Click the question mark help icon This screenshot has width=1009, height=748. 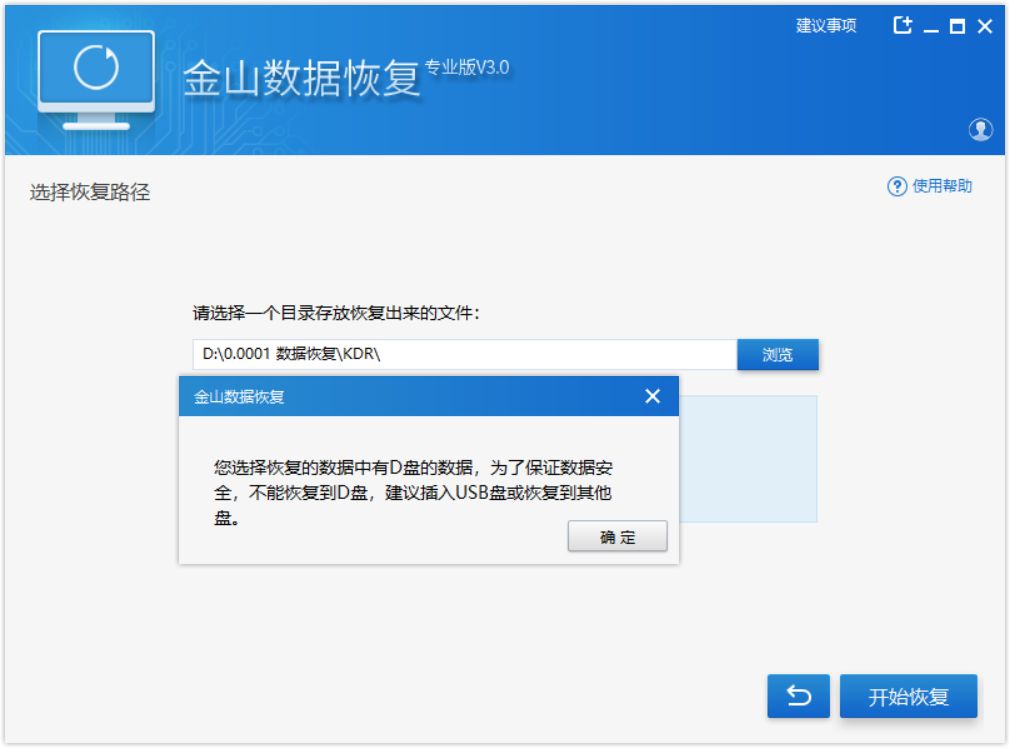click(897, 187)
